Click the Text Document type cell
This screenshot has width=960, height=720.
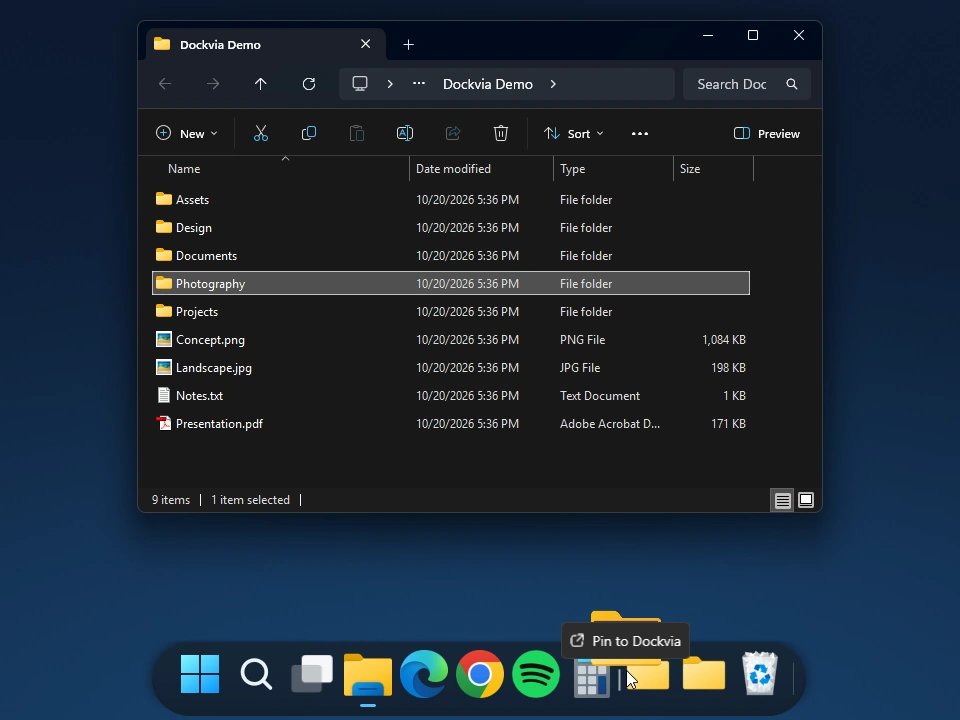coord(600,396)
